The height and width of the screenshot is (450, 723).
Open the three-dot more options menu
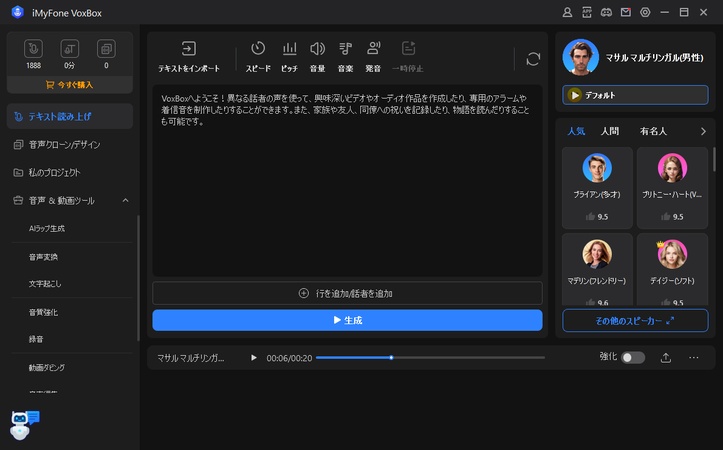(693, 358)
